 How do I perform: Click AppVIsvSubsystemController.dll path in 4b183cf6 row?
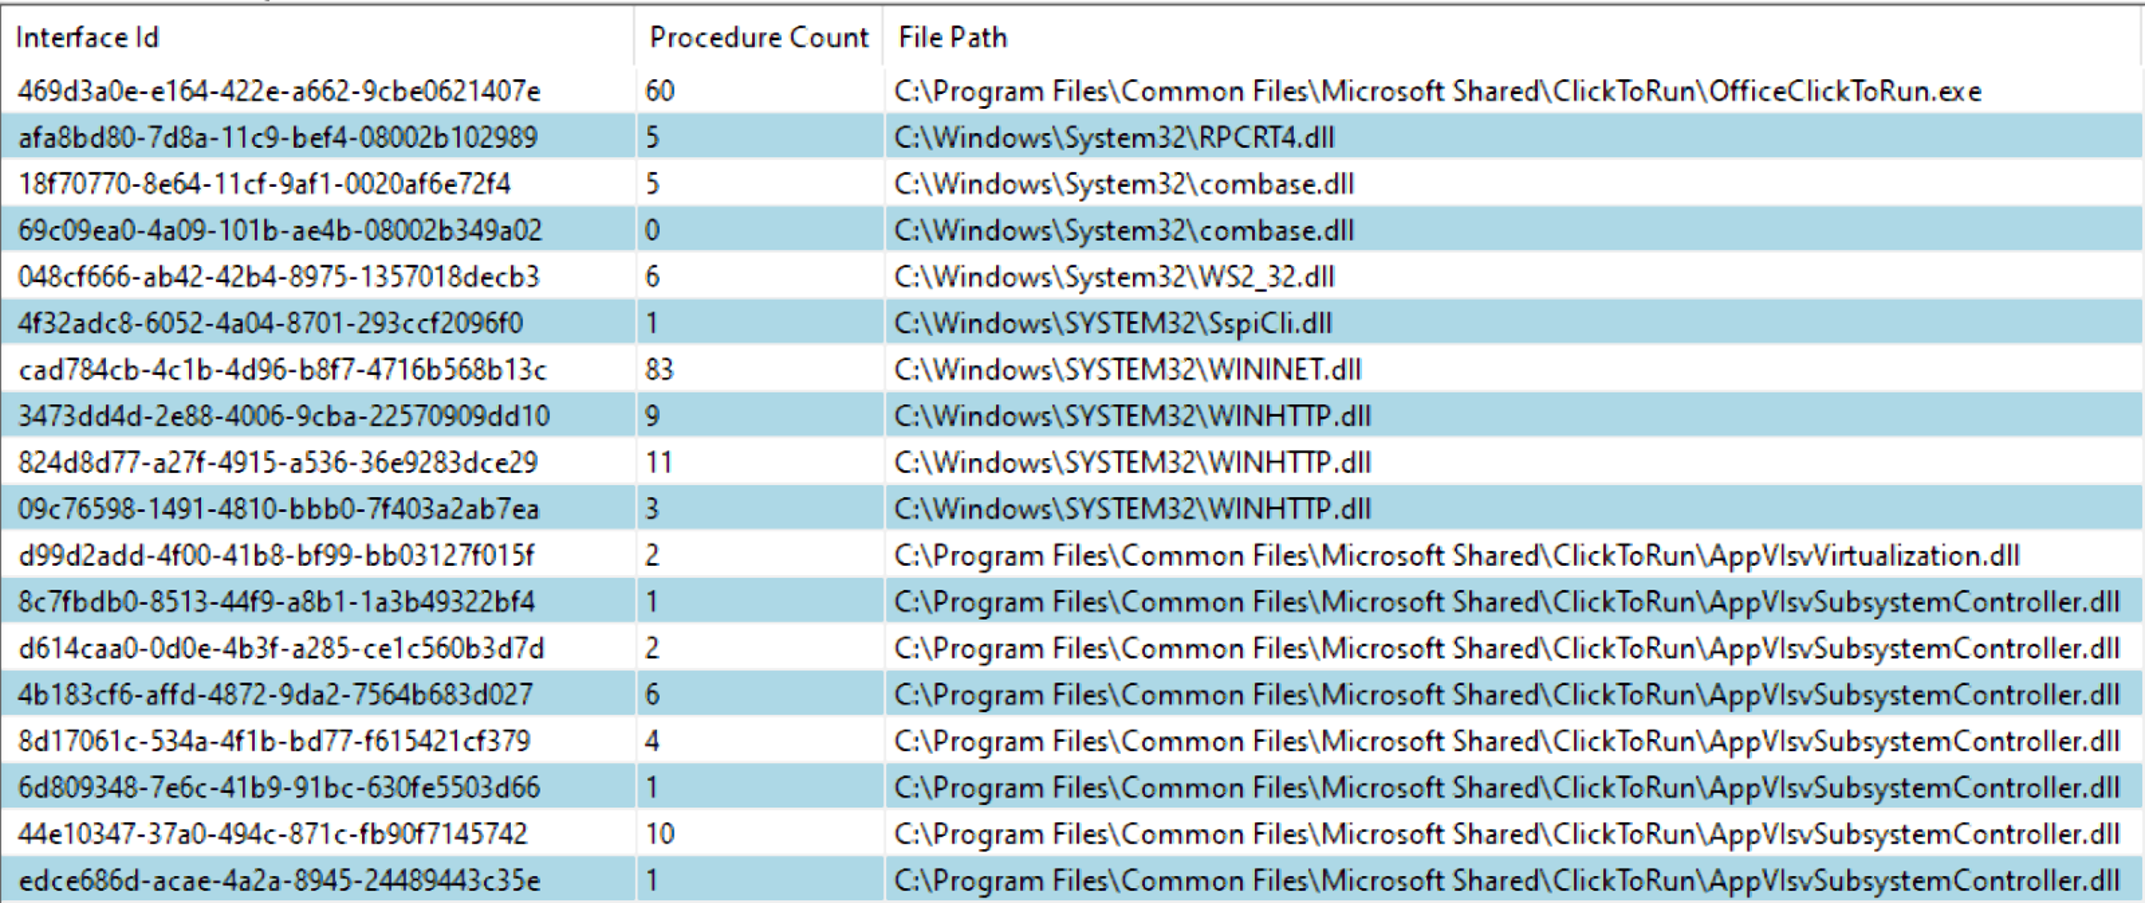tap(1507, 694)
